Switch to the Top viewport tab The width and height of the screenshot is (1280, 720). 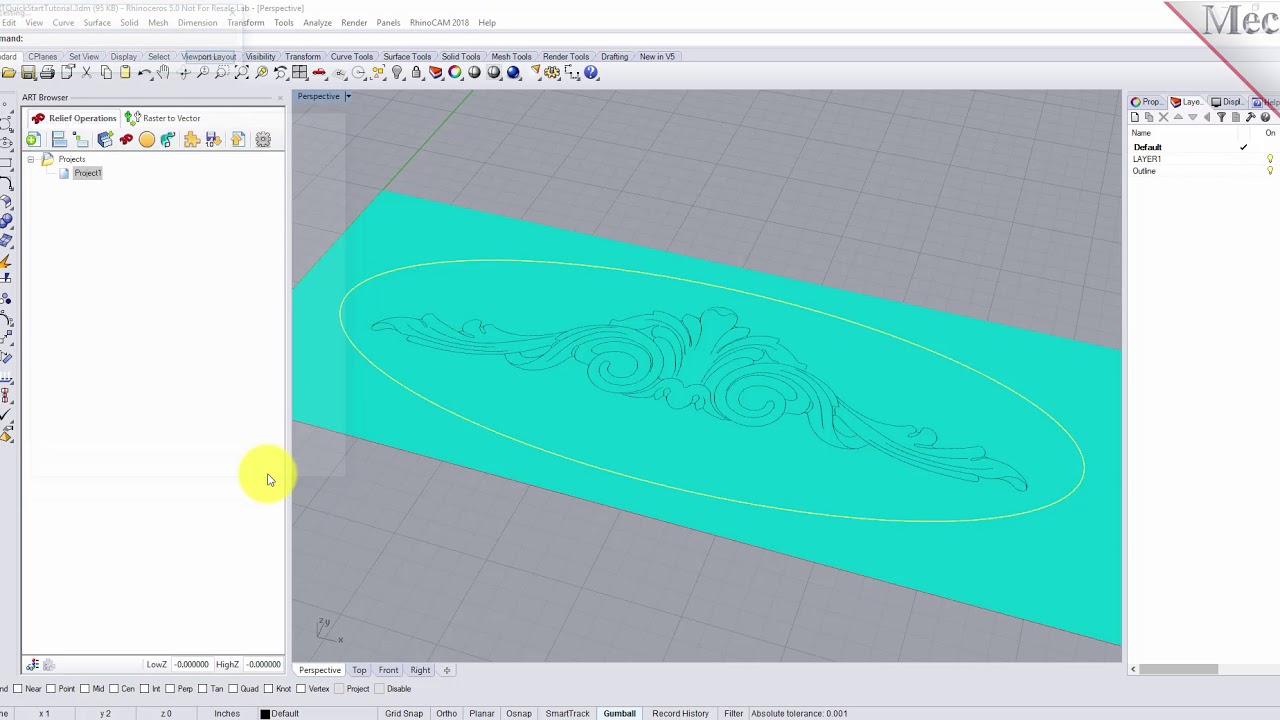pos(359,670)
